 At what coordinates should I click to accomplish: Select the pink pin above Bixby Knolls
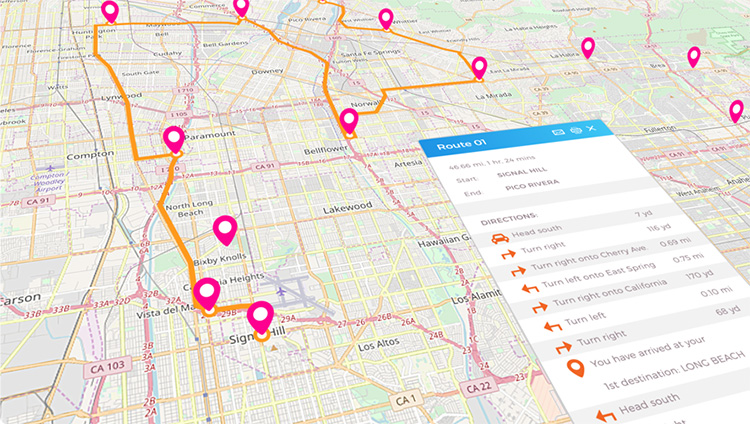225,231
